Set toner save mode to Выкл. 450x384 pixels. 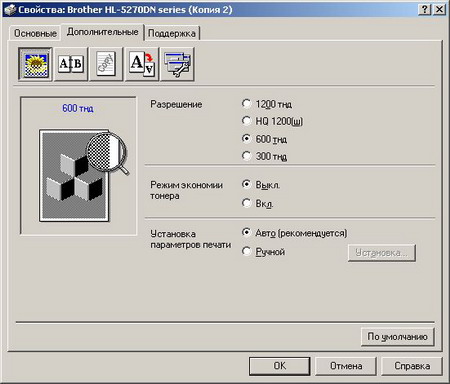[261, 185]
